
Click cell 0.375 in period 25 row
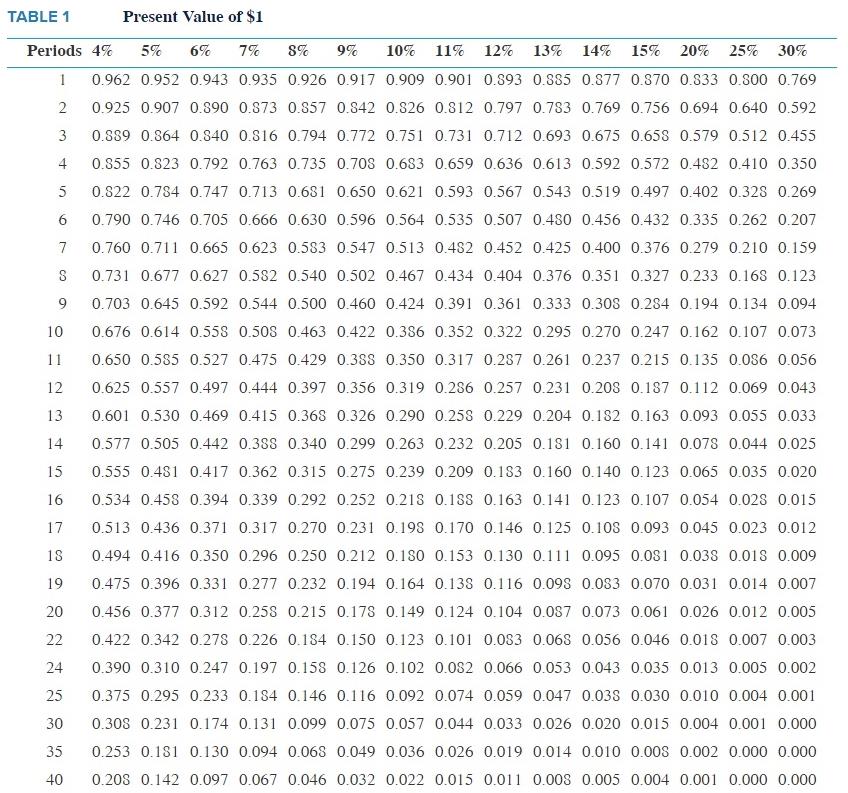(111, 696)
